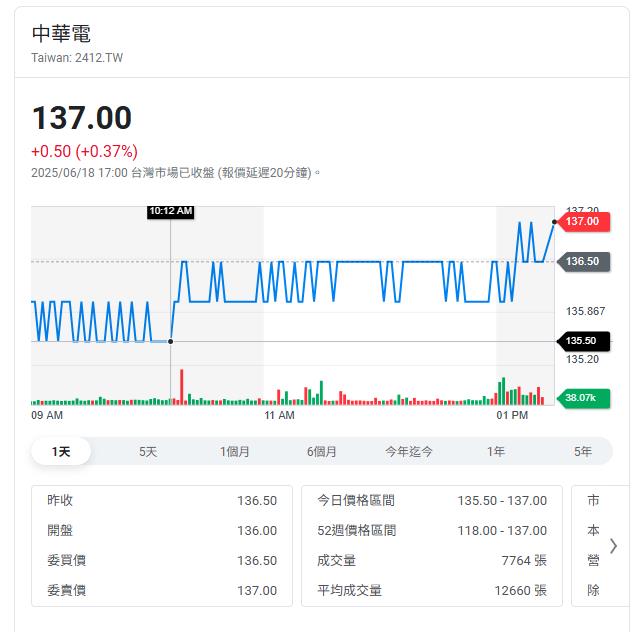Click the gray 136.50 previous close tag

click(x=583, y=261)
